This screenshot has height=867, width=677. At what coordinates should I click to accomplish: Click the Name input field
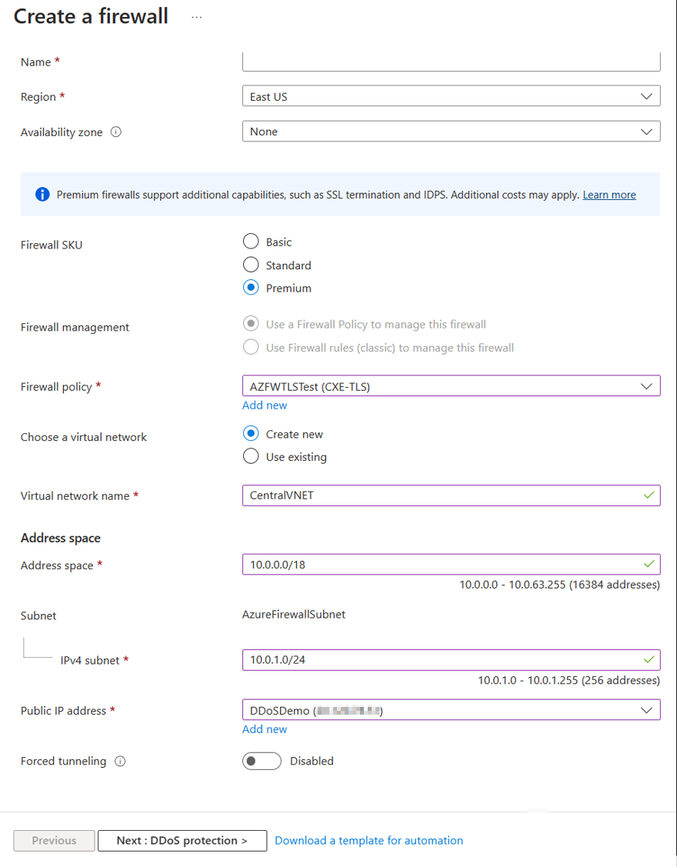tap(451, 61)
